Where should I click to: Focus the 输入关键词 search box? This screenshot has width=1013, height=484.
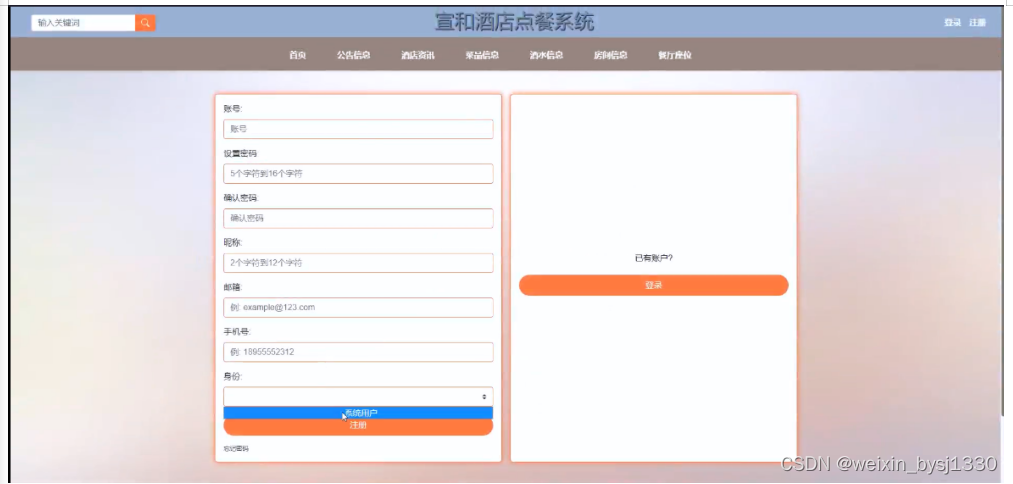83,23
